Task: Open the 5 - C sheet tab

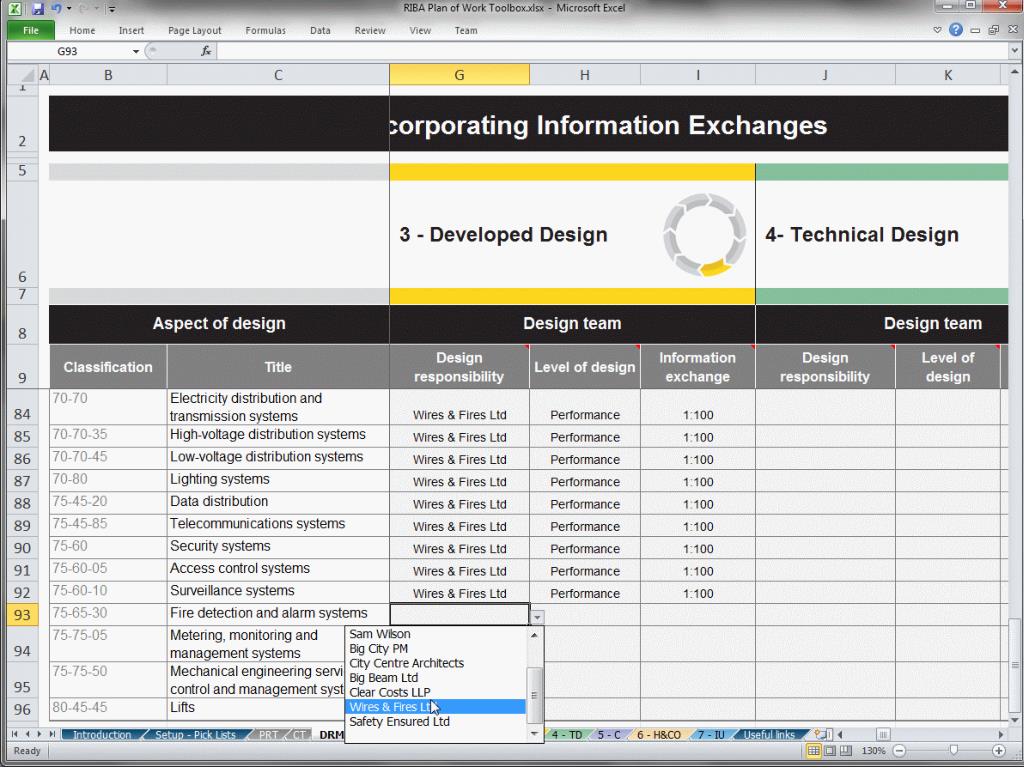Action: (609, 735)
